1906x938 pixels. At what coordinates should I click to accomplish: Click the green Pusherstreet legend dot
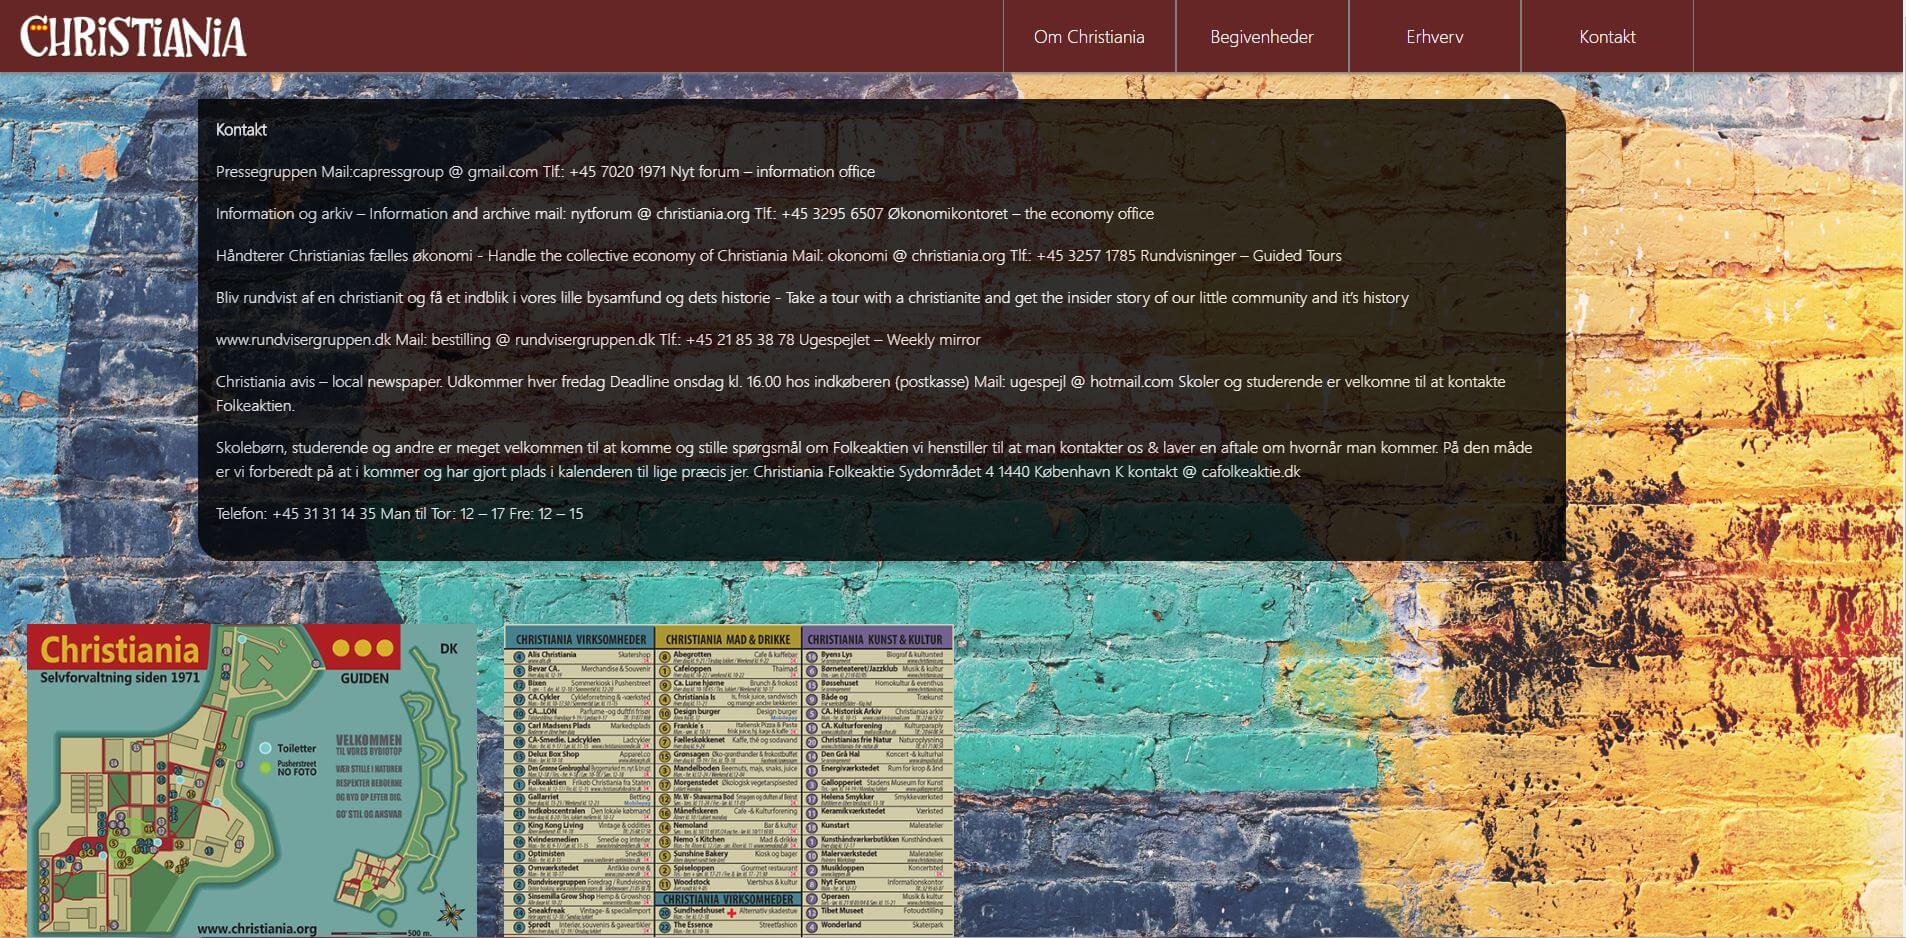point(265,768)
